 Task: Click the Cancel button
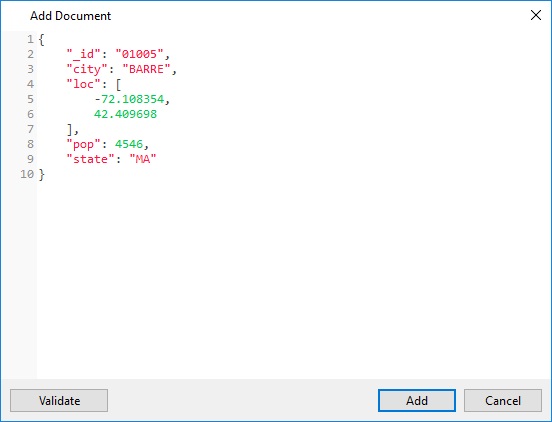click(503, 400)
